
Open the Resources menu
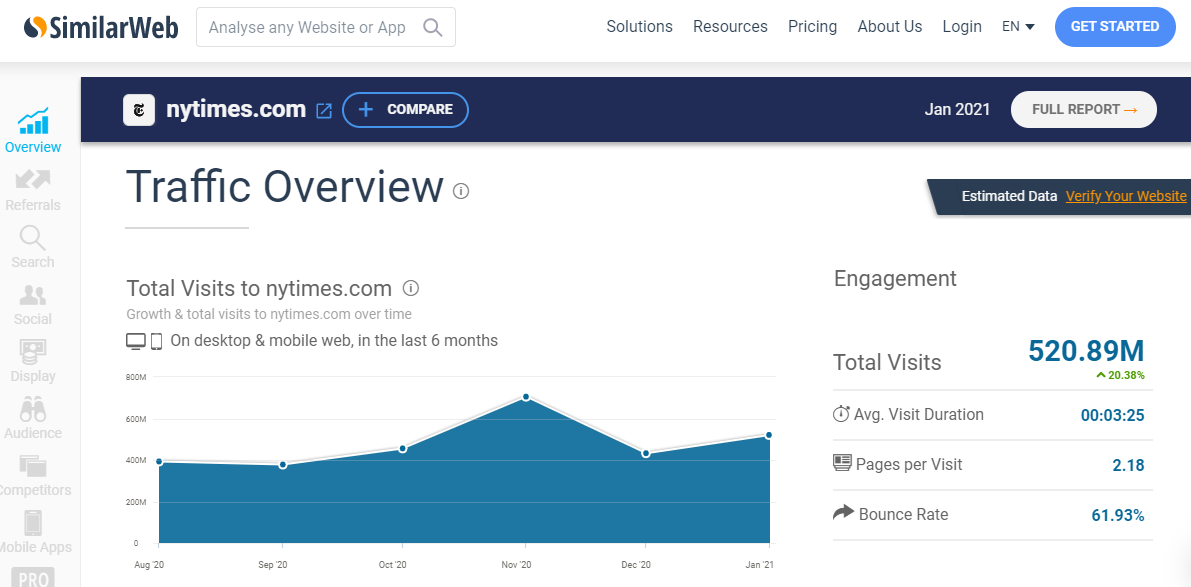point(731,27)
